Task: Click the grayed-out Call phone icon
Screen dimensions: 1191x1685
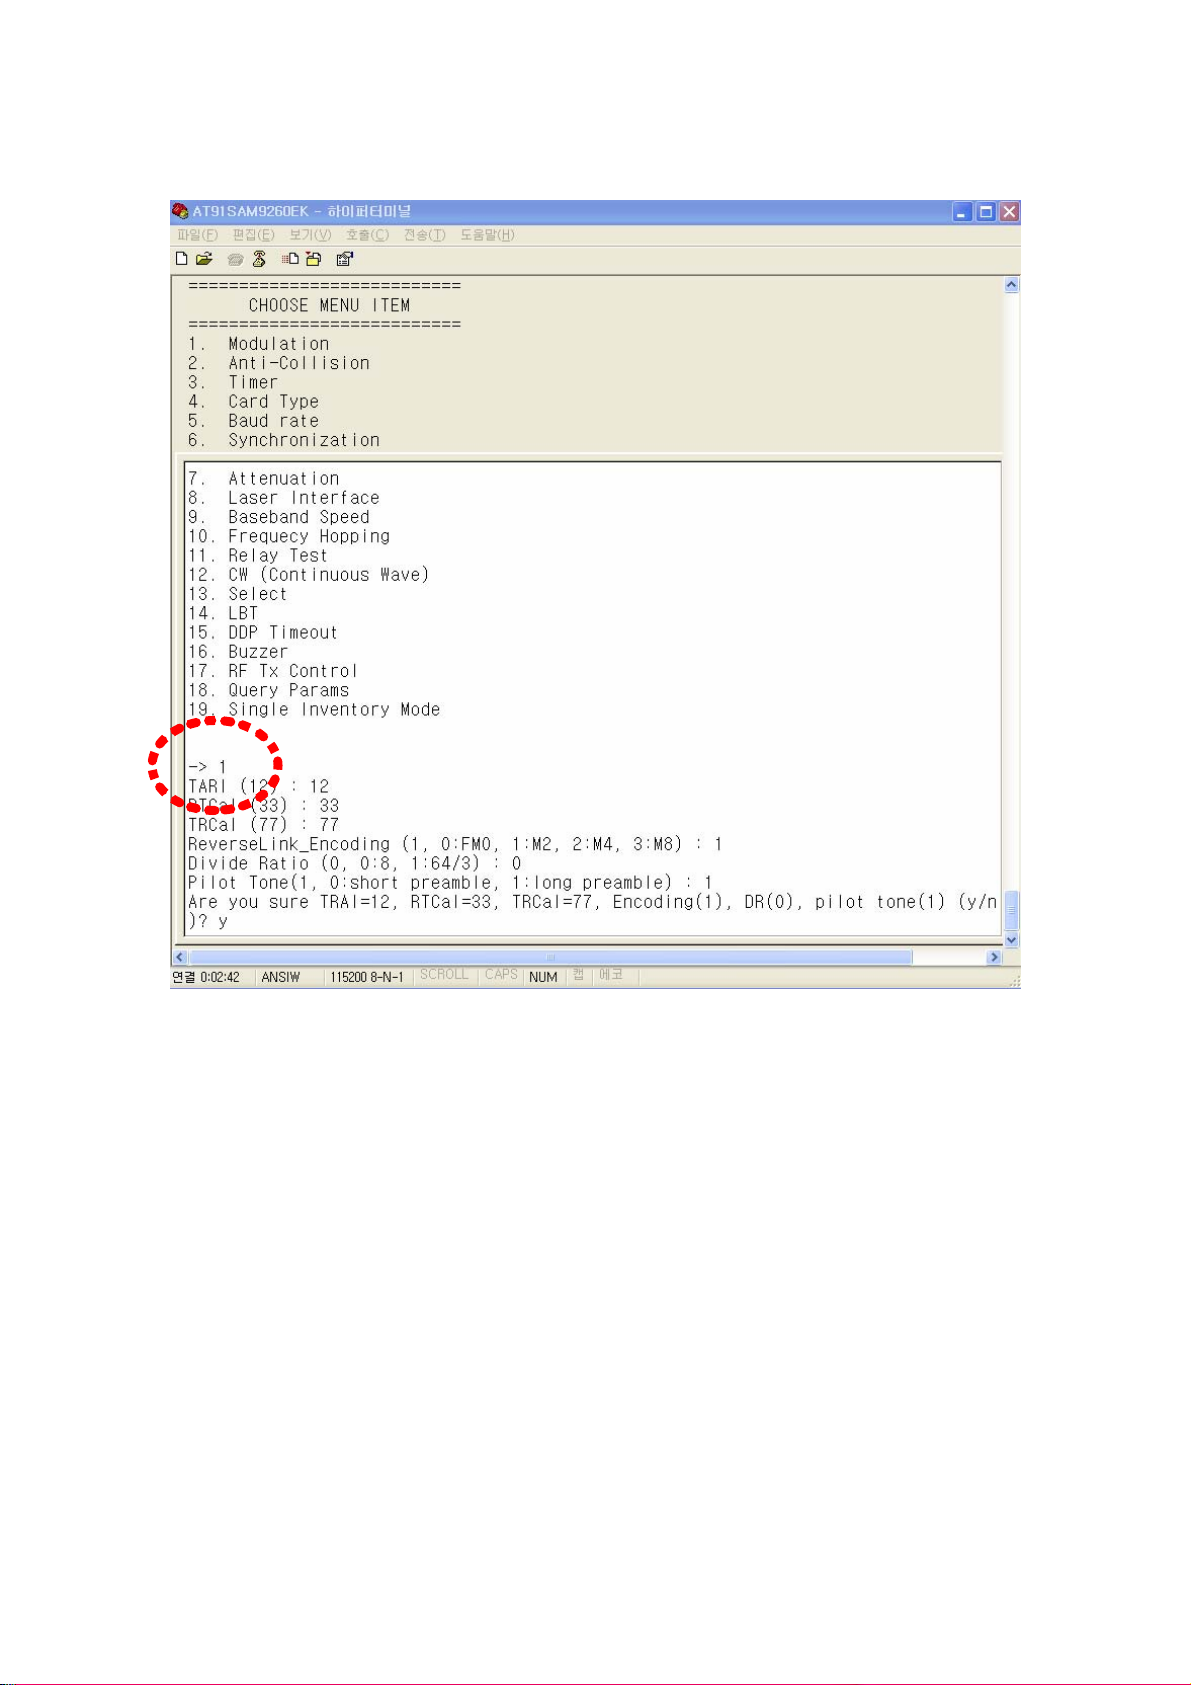Action: [235, 259]
